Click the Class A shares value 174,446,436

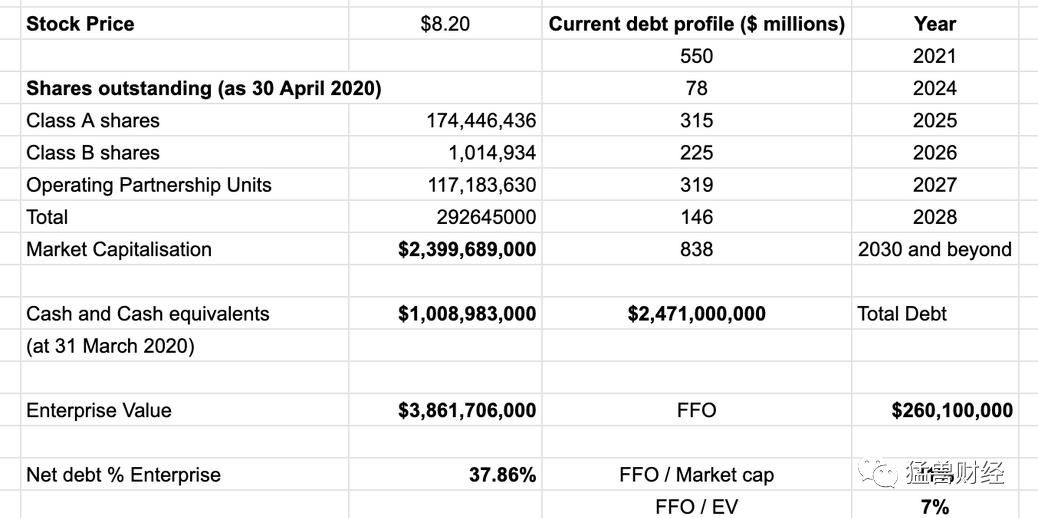(480, 121)
